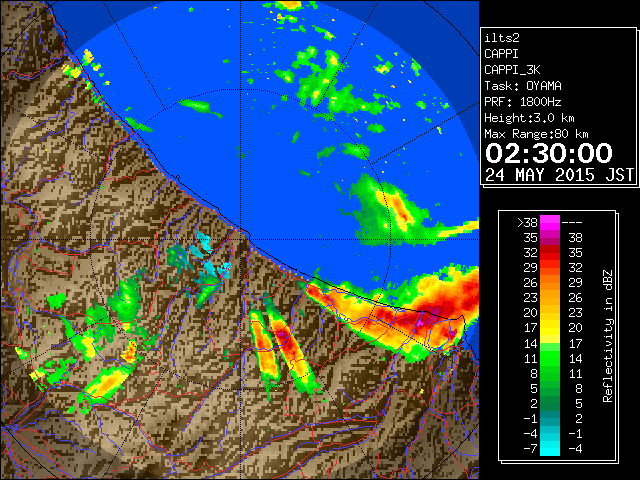
Task: Click the red-cored echo cell offshore east
Action: (399, 211)
